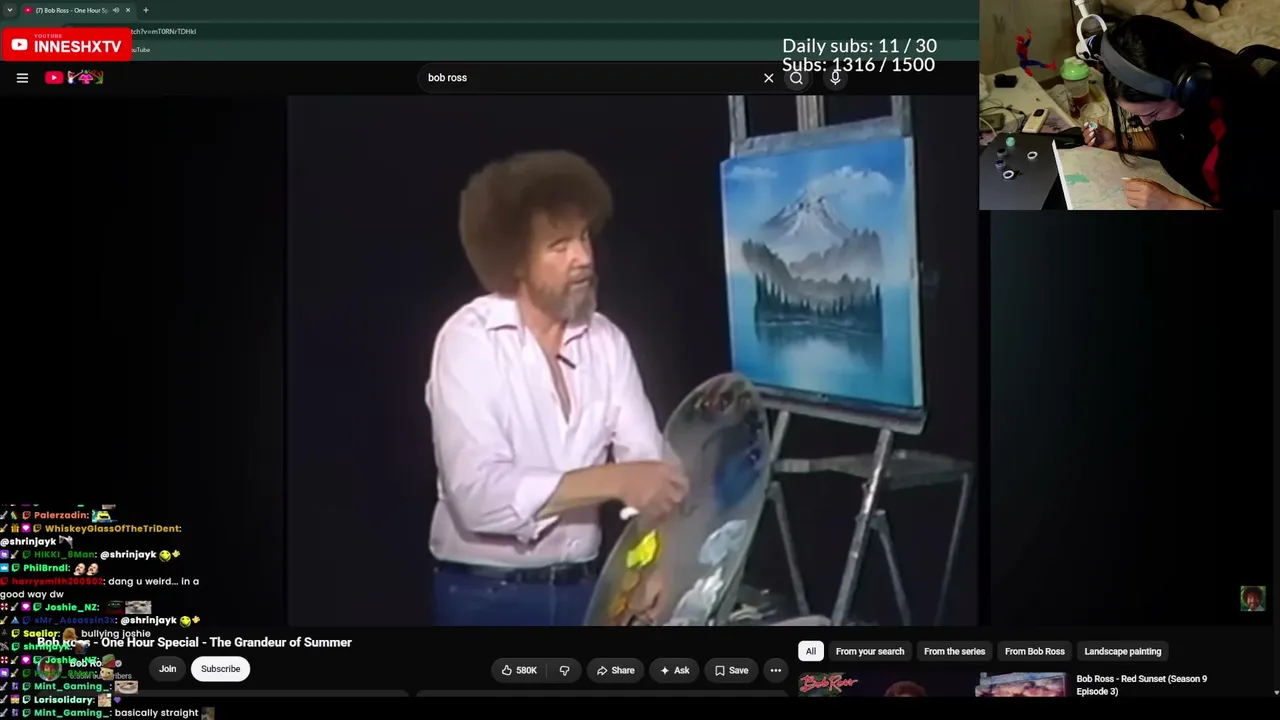Open the Red Sunset video thumbnail
1280x720 pixels.
point(933,684)
